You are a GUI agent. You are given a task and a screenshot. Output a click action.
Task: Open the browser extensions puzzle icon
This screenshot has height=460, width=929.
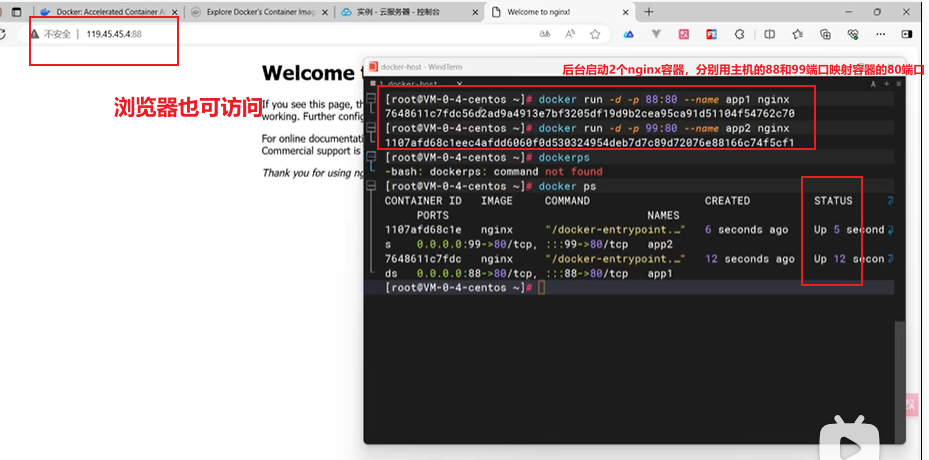739,34
